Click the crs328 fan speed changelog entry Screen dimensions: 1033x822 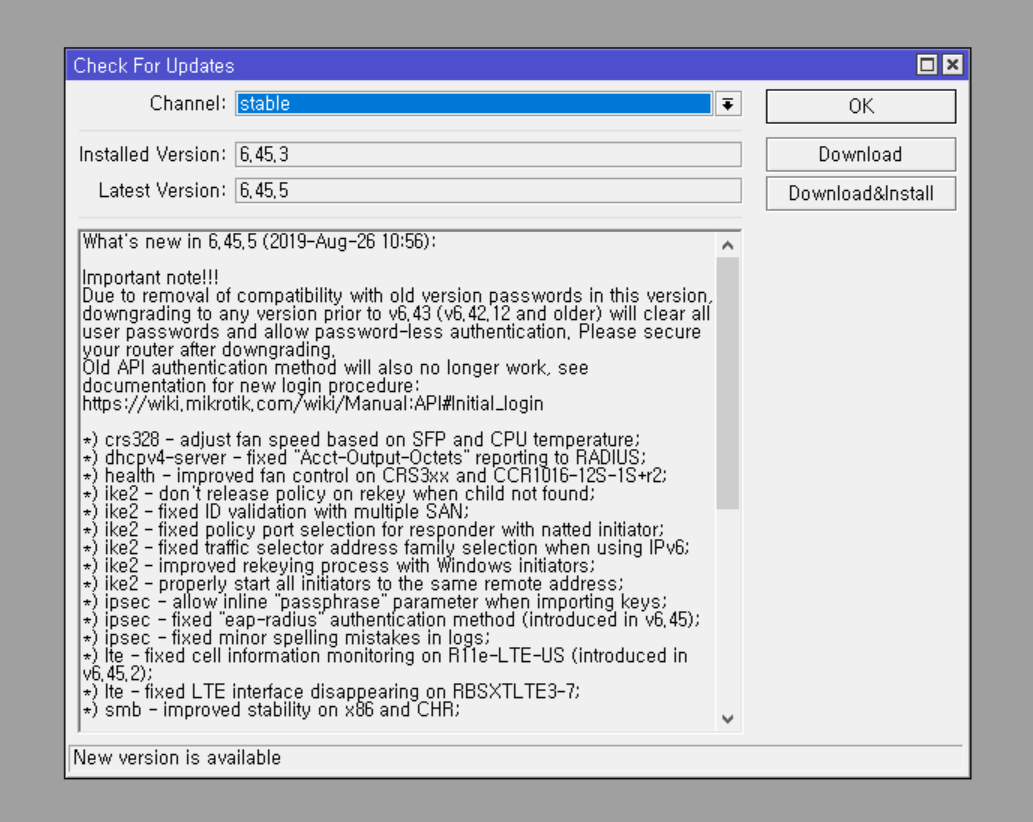pyautogui.click(x=361, y=439)
